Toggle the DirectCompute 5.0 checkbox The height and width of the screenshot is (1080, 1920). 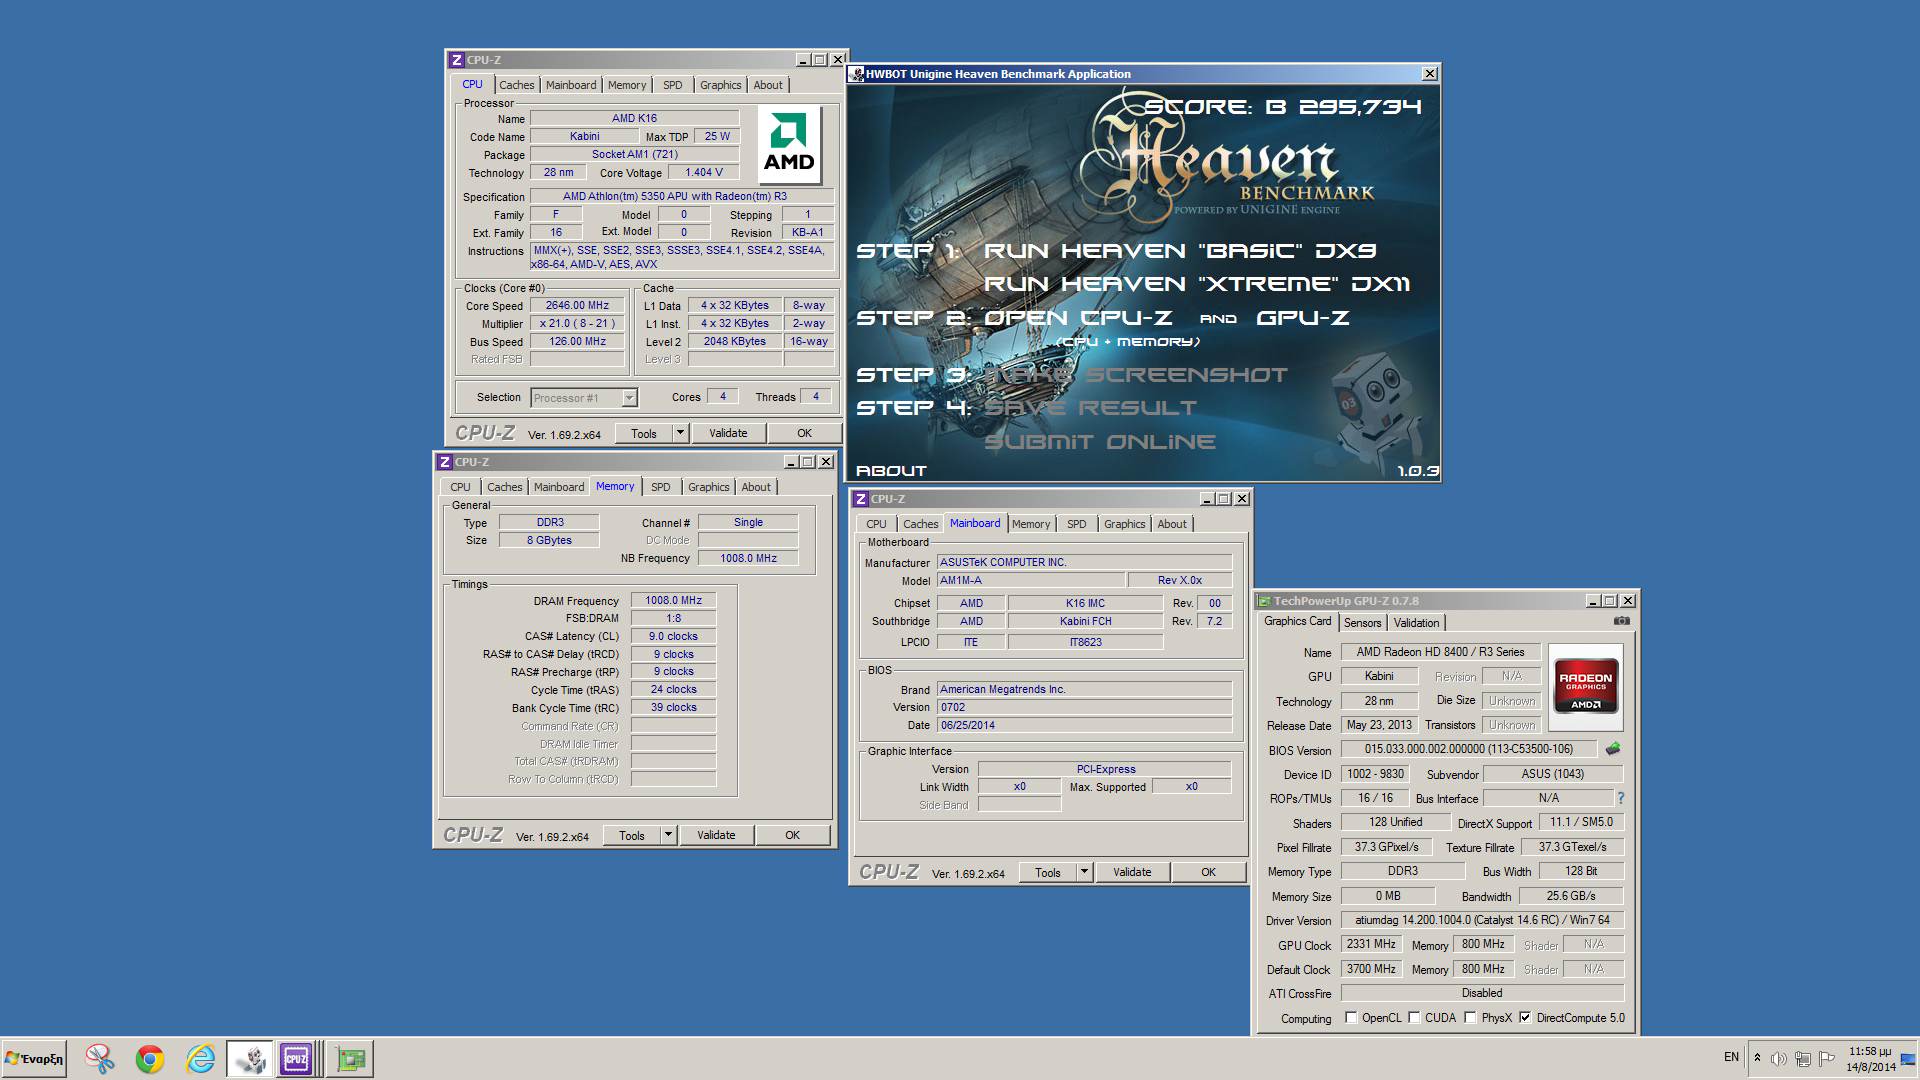tap(1525, 1017)
